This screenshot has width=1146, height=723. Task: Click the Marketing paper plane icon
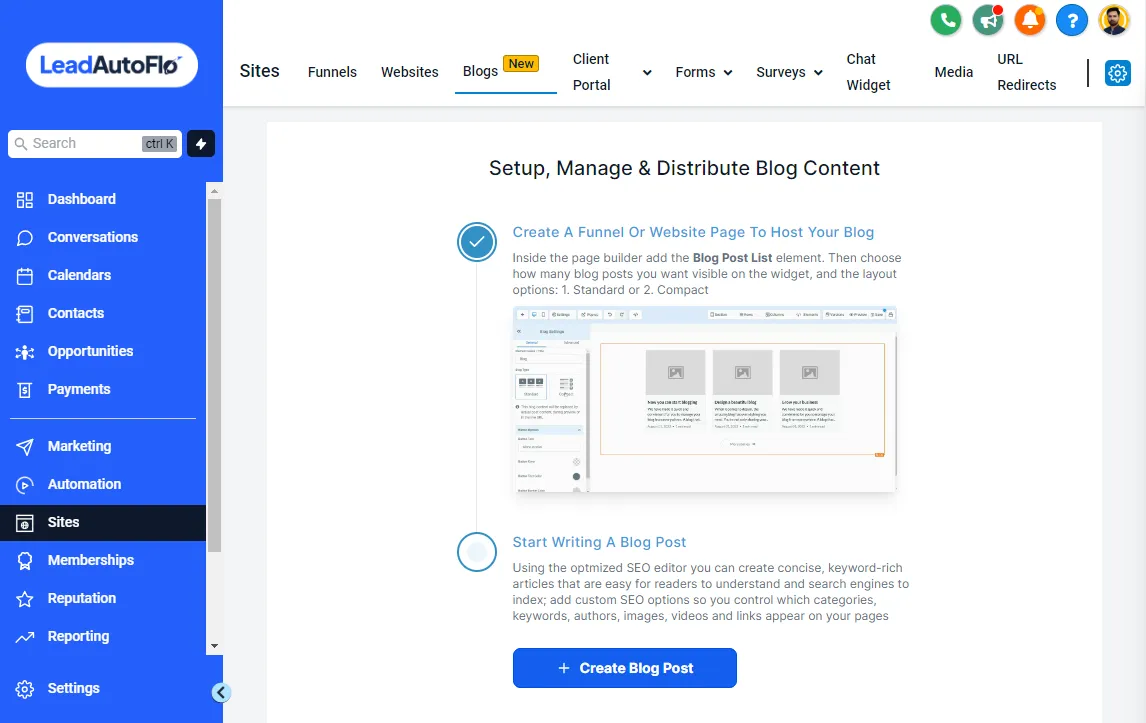(25, 447)
